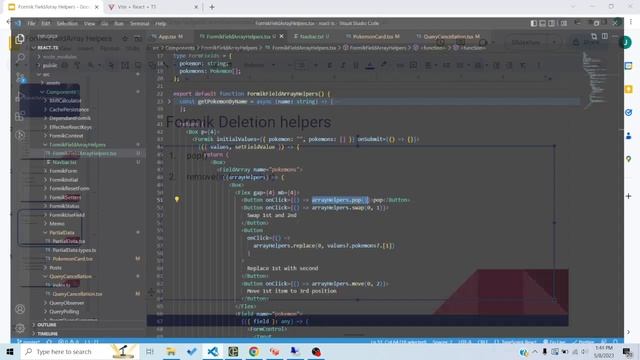Click the Slideshow button

[x=526, y=42]
